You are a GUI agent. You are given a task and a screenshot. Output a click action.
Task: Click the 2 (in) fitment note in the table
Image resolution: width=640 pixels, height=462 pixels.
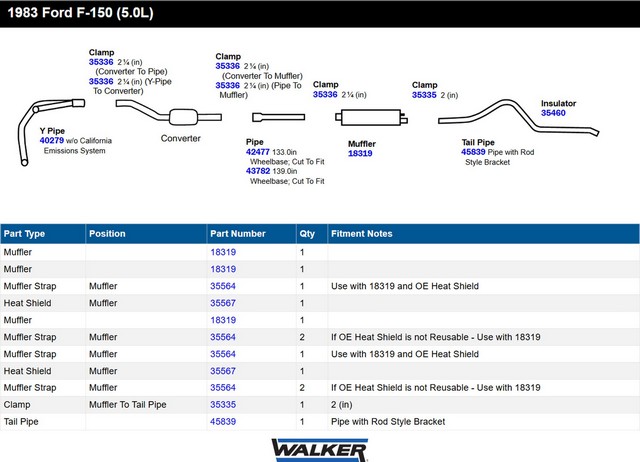point(342,404)
